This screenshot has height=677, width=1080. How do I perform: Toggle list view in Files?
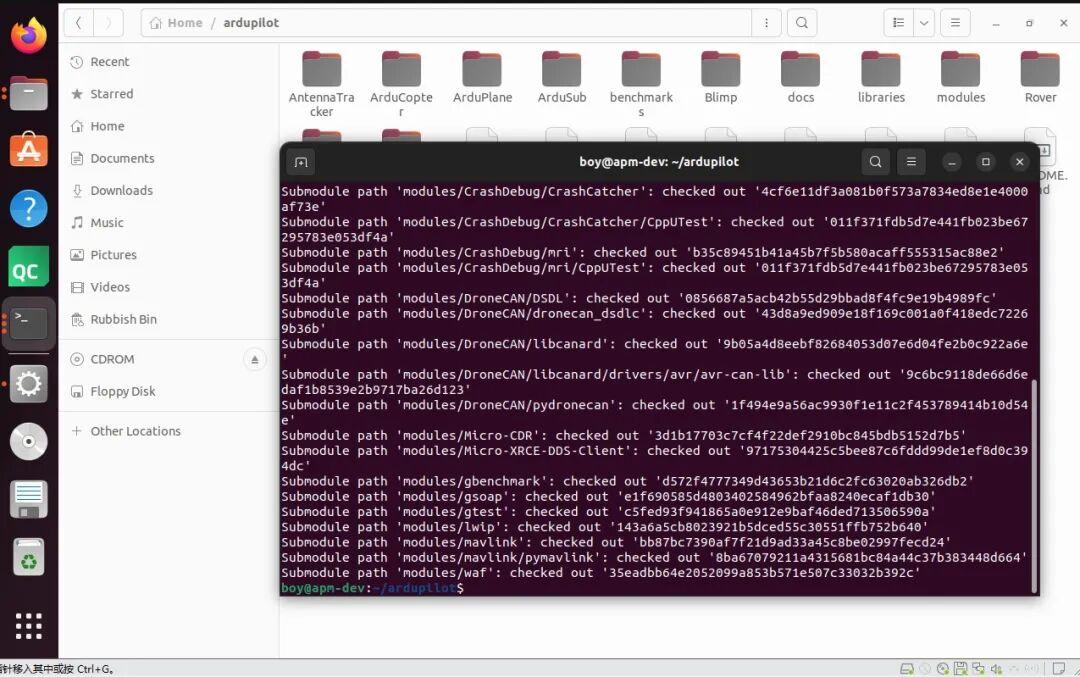point(899,23)
